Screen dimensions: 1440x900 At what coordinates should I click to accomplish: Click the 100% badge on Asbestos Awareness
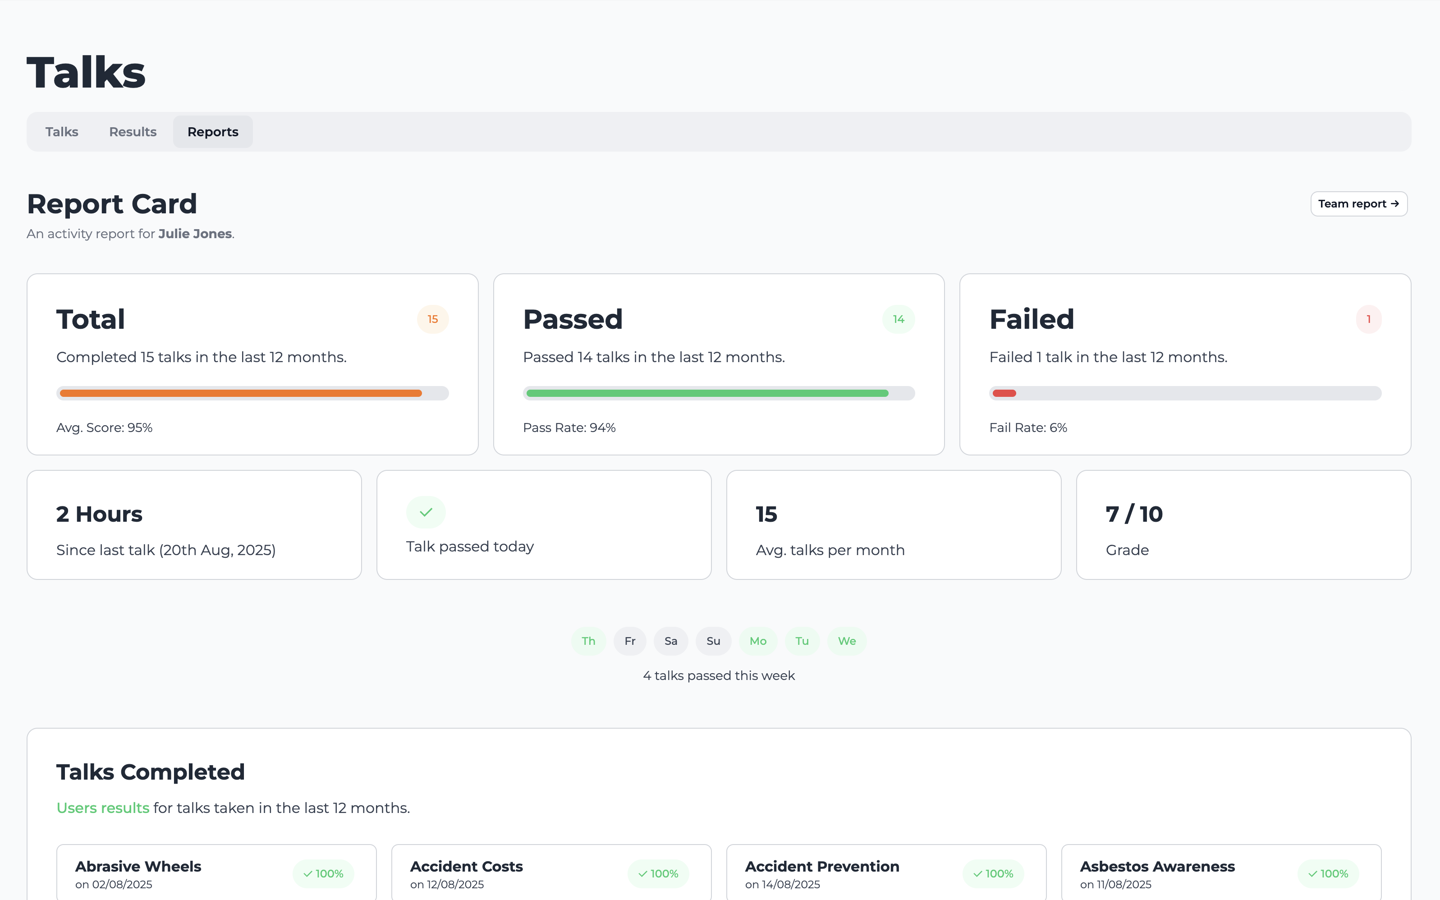pos(1328,874)
